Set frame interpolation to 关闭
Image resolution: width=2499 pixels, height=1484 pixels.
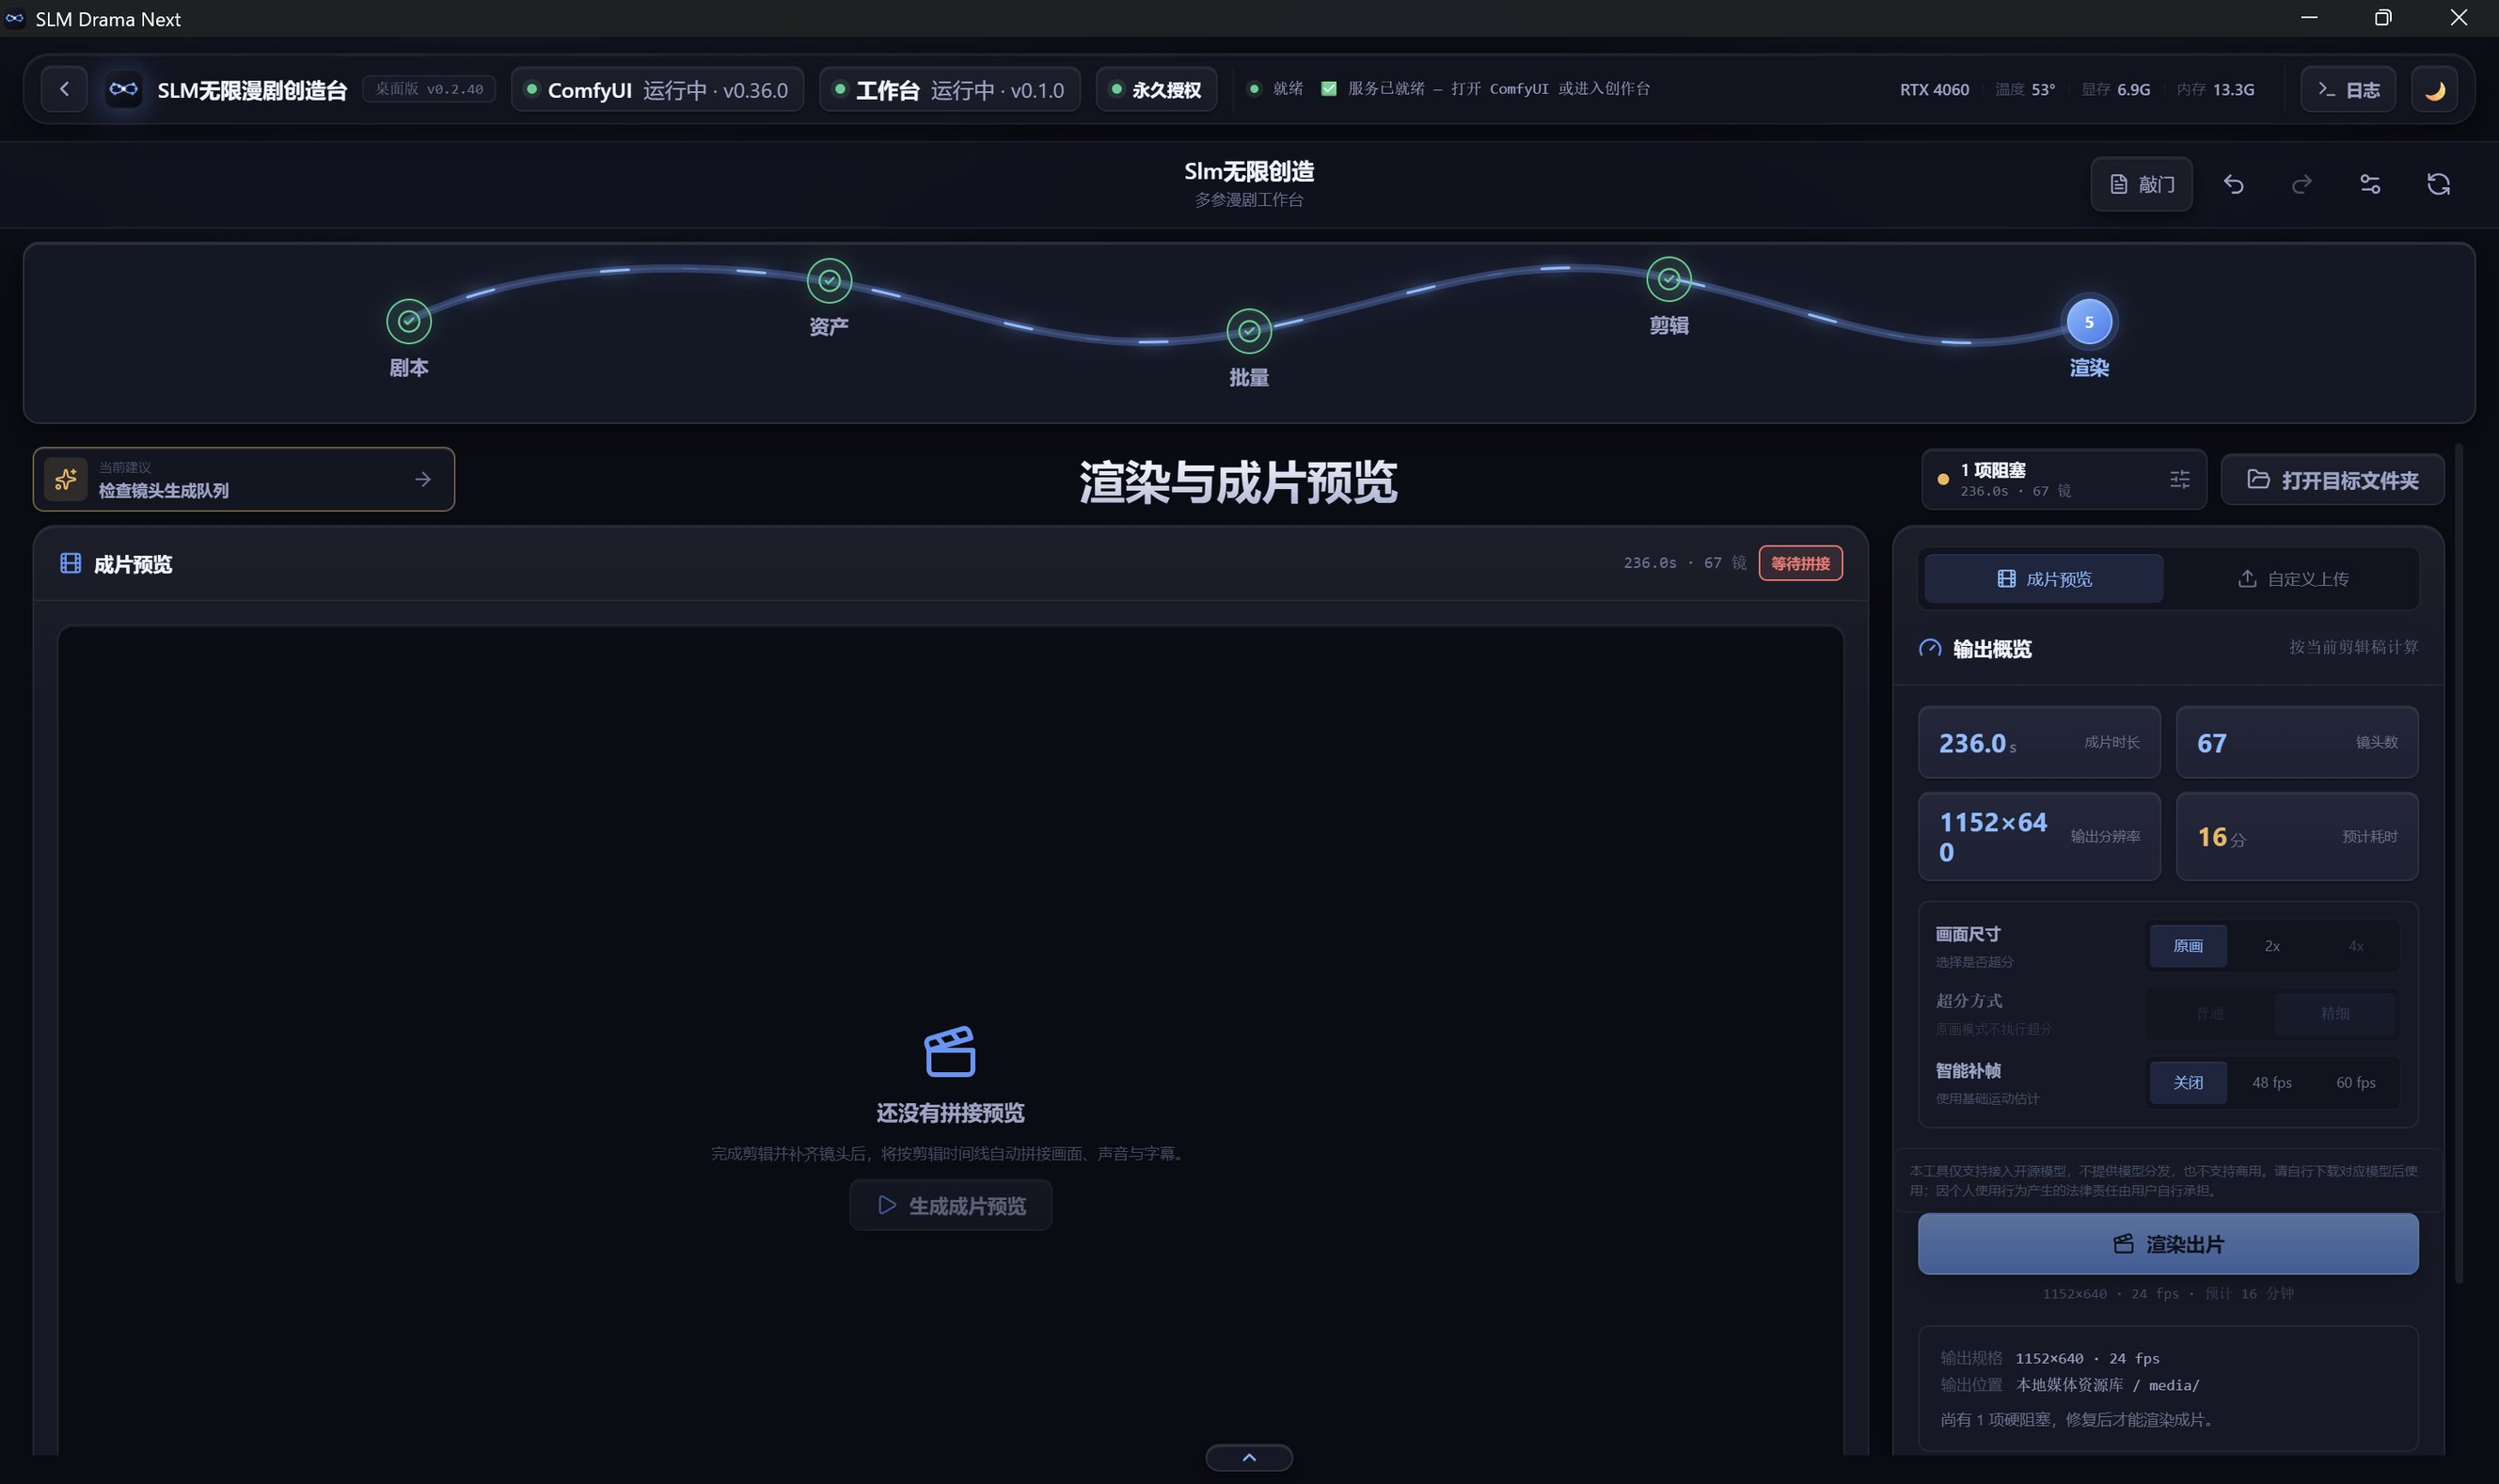click(x=2187, y=1082)
